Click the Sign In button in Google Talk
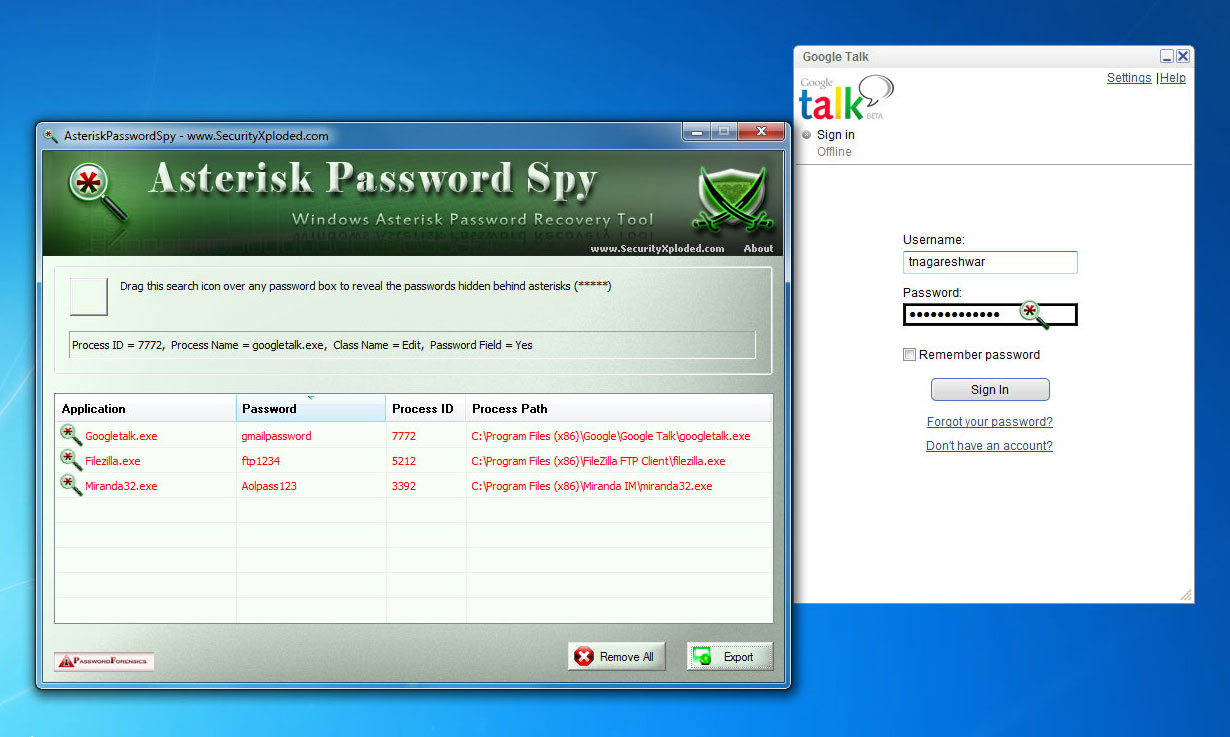The height and width of the screenshot is (737, 1230). (x=990, y=390)
